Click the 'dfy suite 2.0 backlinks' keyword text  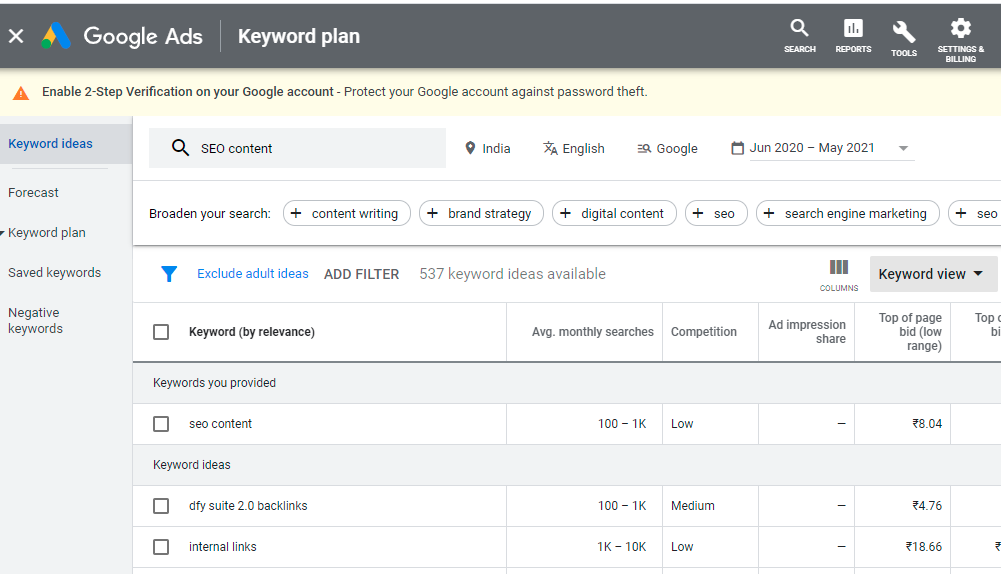tap(248, 506)
